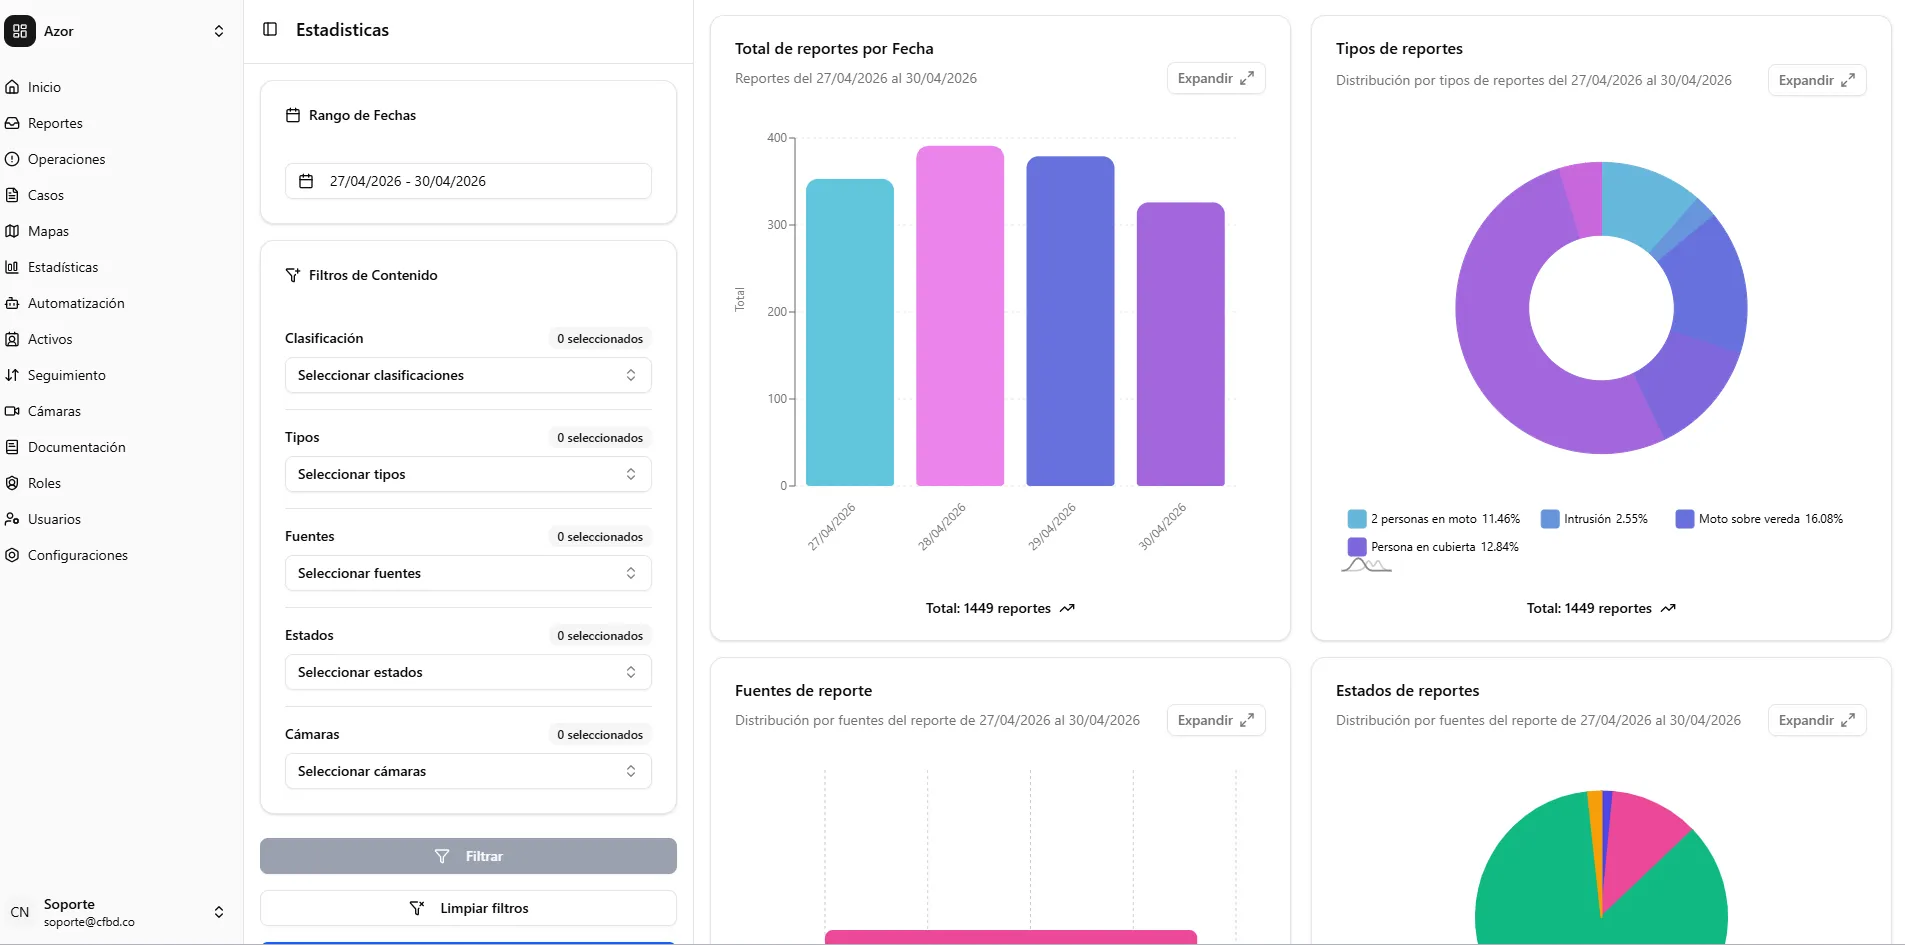Viewport: 1905px width, 945px height.
Task: Click the calendar icon in date field
Action: pyautogui.click(x=307, y=181)
